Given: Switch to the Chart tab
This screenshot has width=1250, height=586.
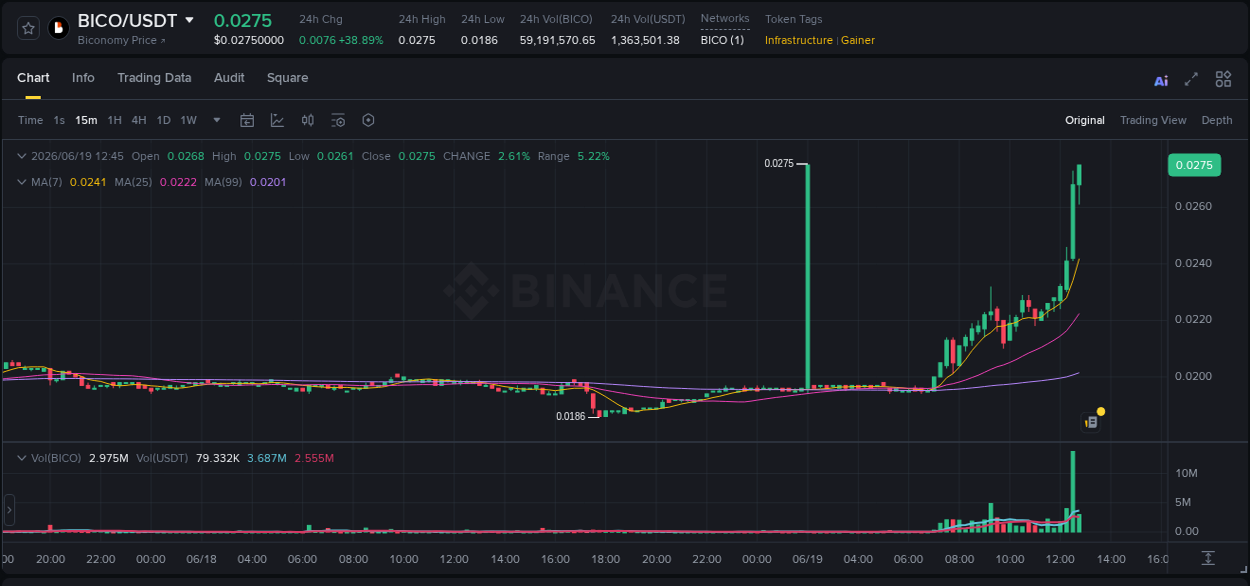Looking at the screenshot, I should (x=33, y=78).
